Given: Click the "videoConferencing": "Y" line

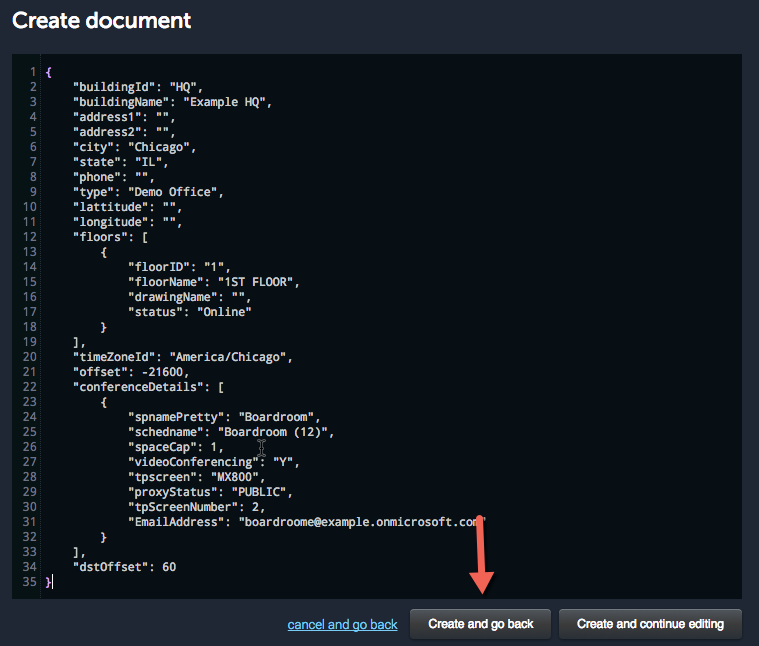Looking at the screenshot, I should pyautogui.click(x=213, y=462).
